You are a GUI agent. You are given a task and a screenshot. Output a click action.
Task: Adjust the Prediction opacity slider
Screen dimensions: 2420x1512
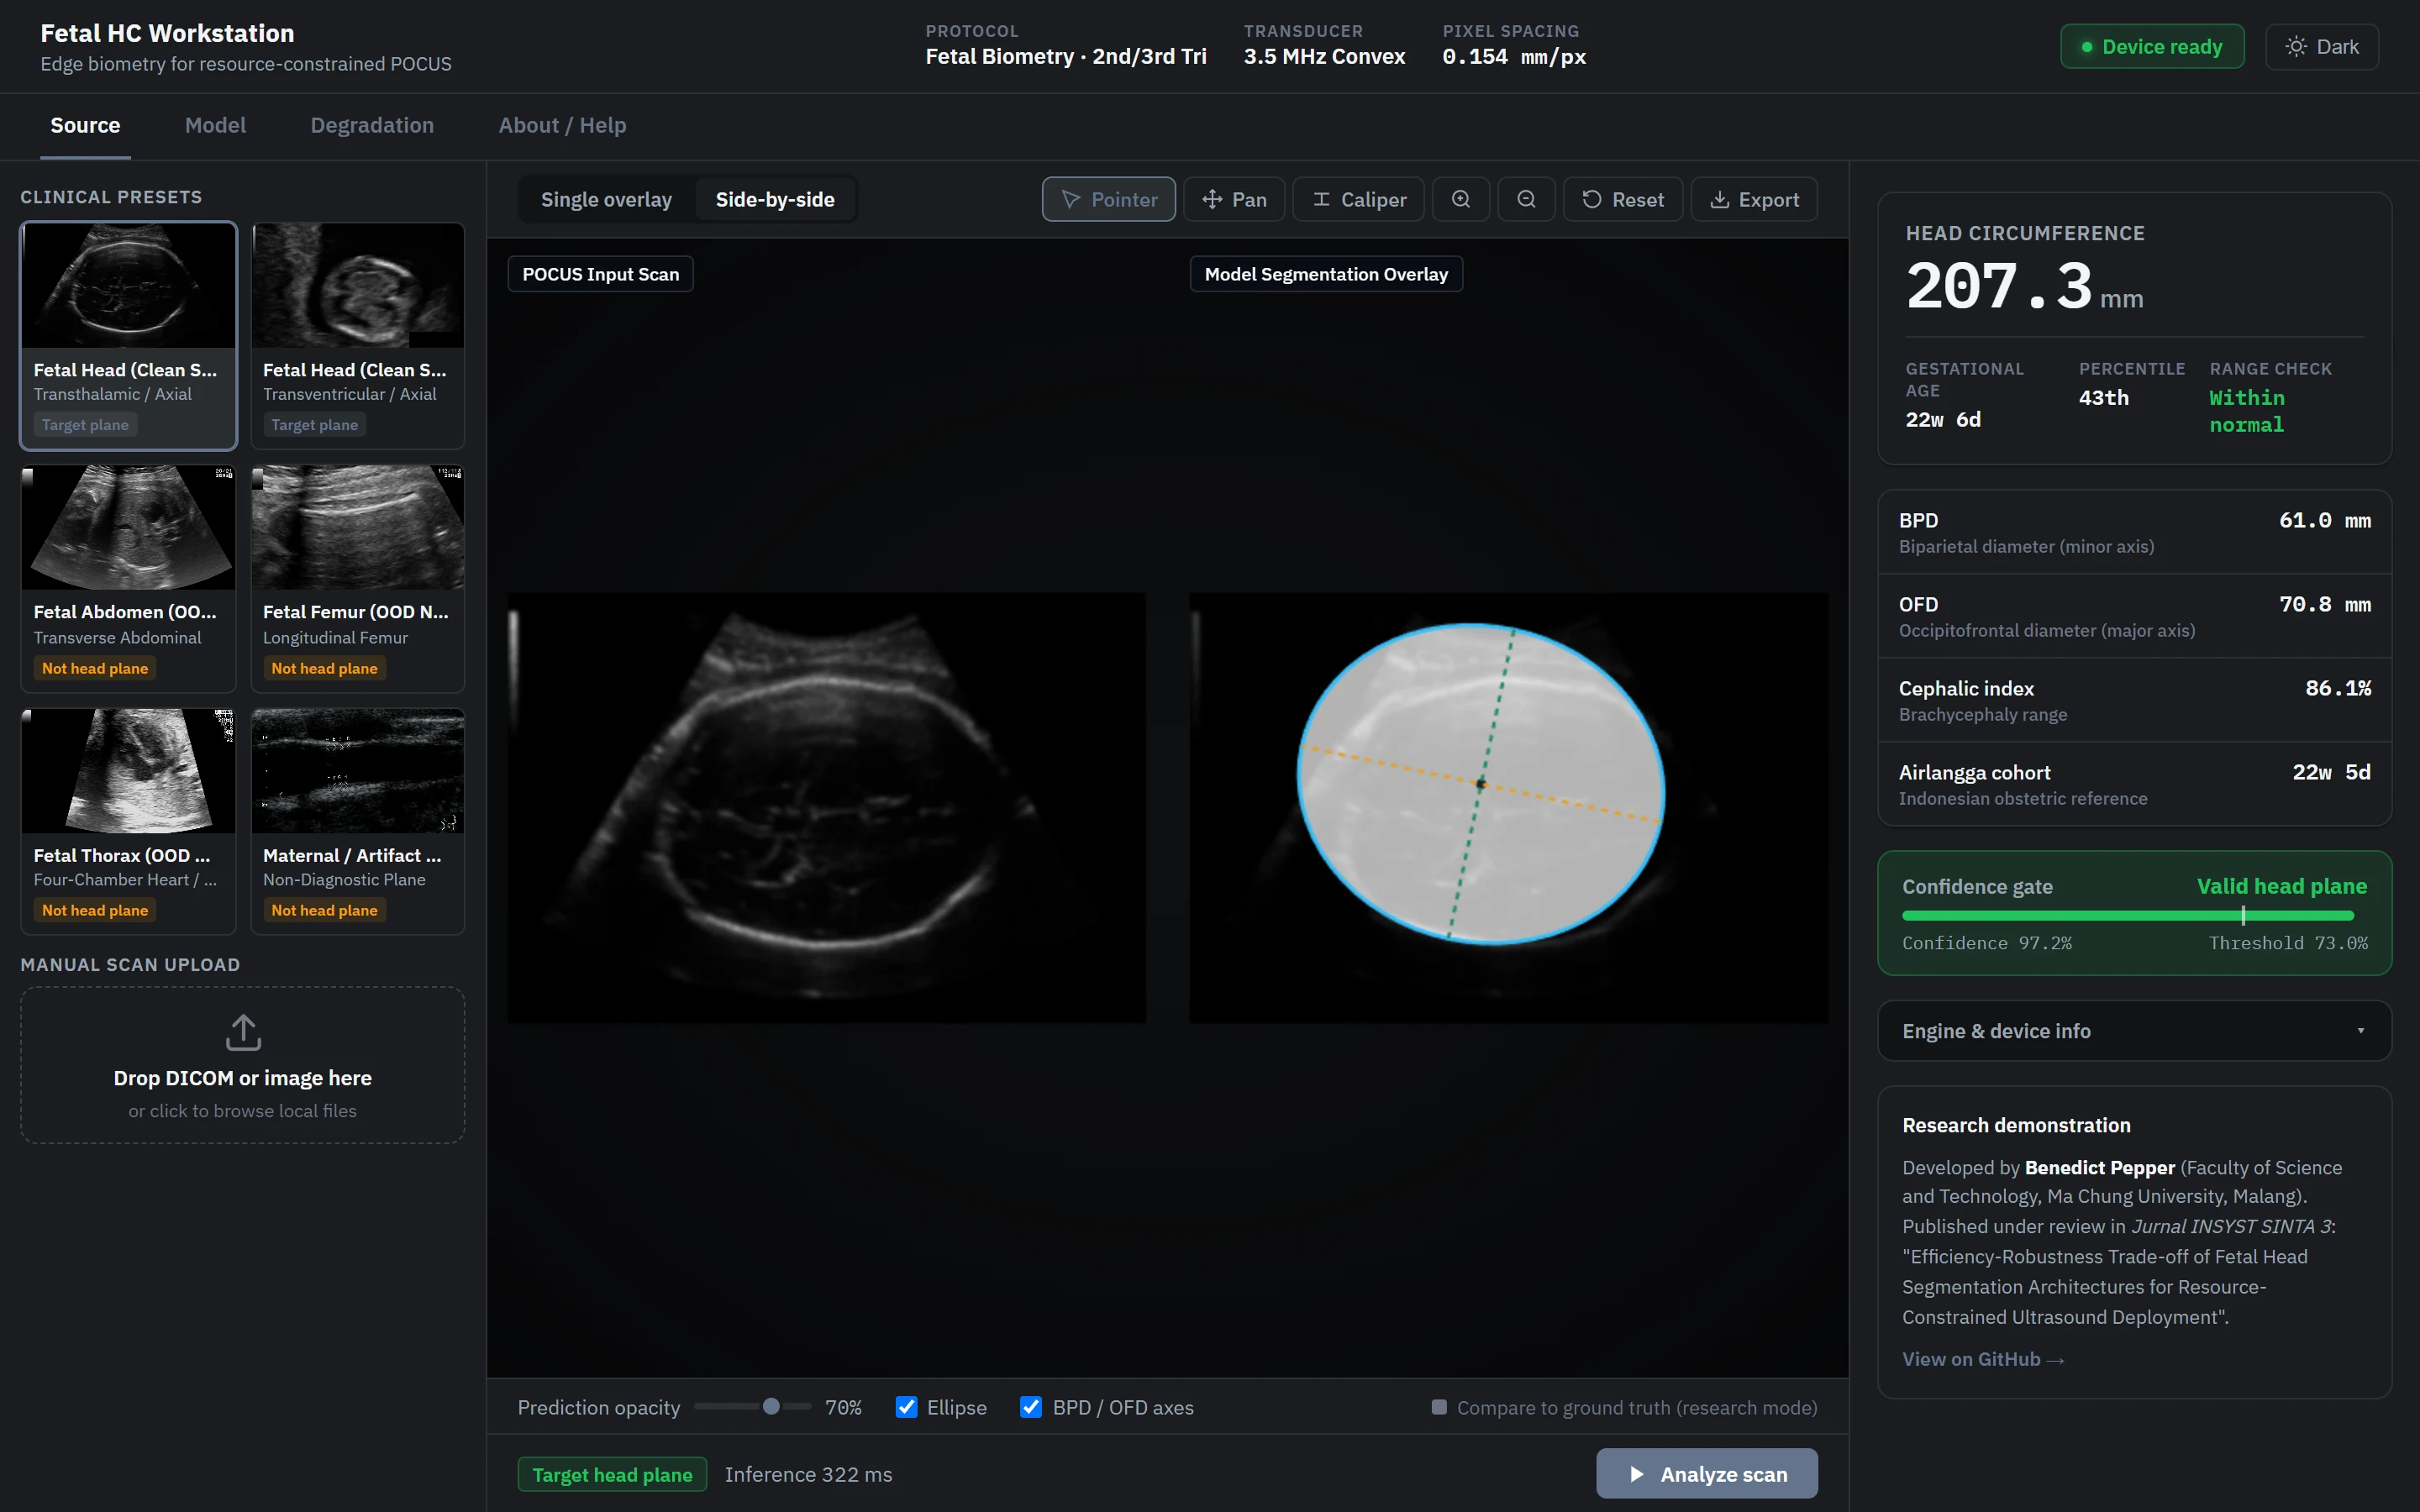(753, 1407)
